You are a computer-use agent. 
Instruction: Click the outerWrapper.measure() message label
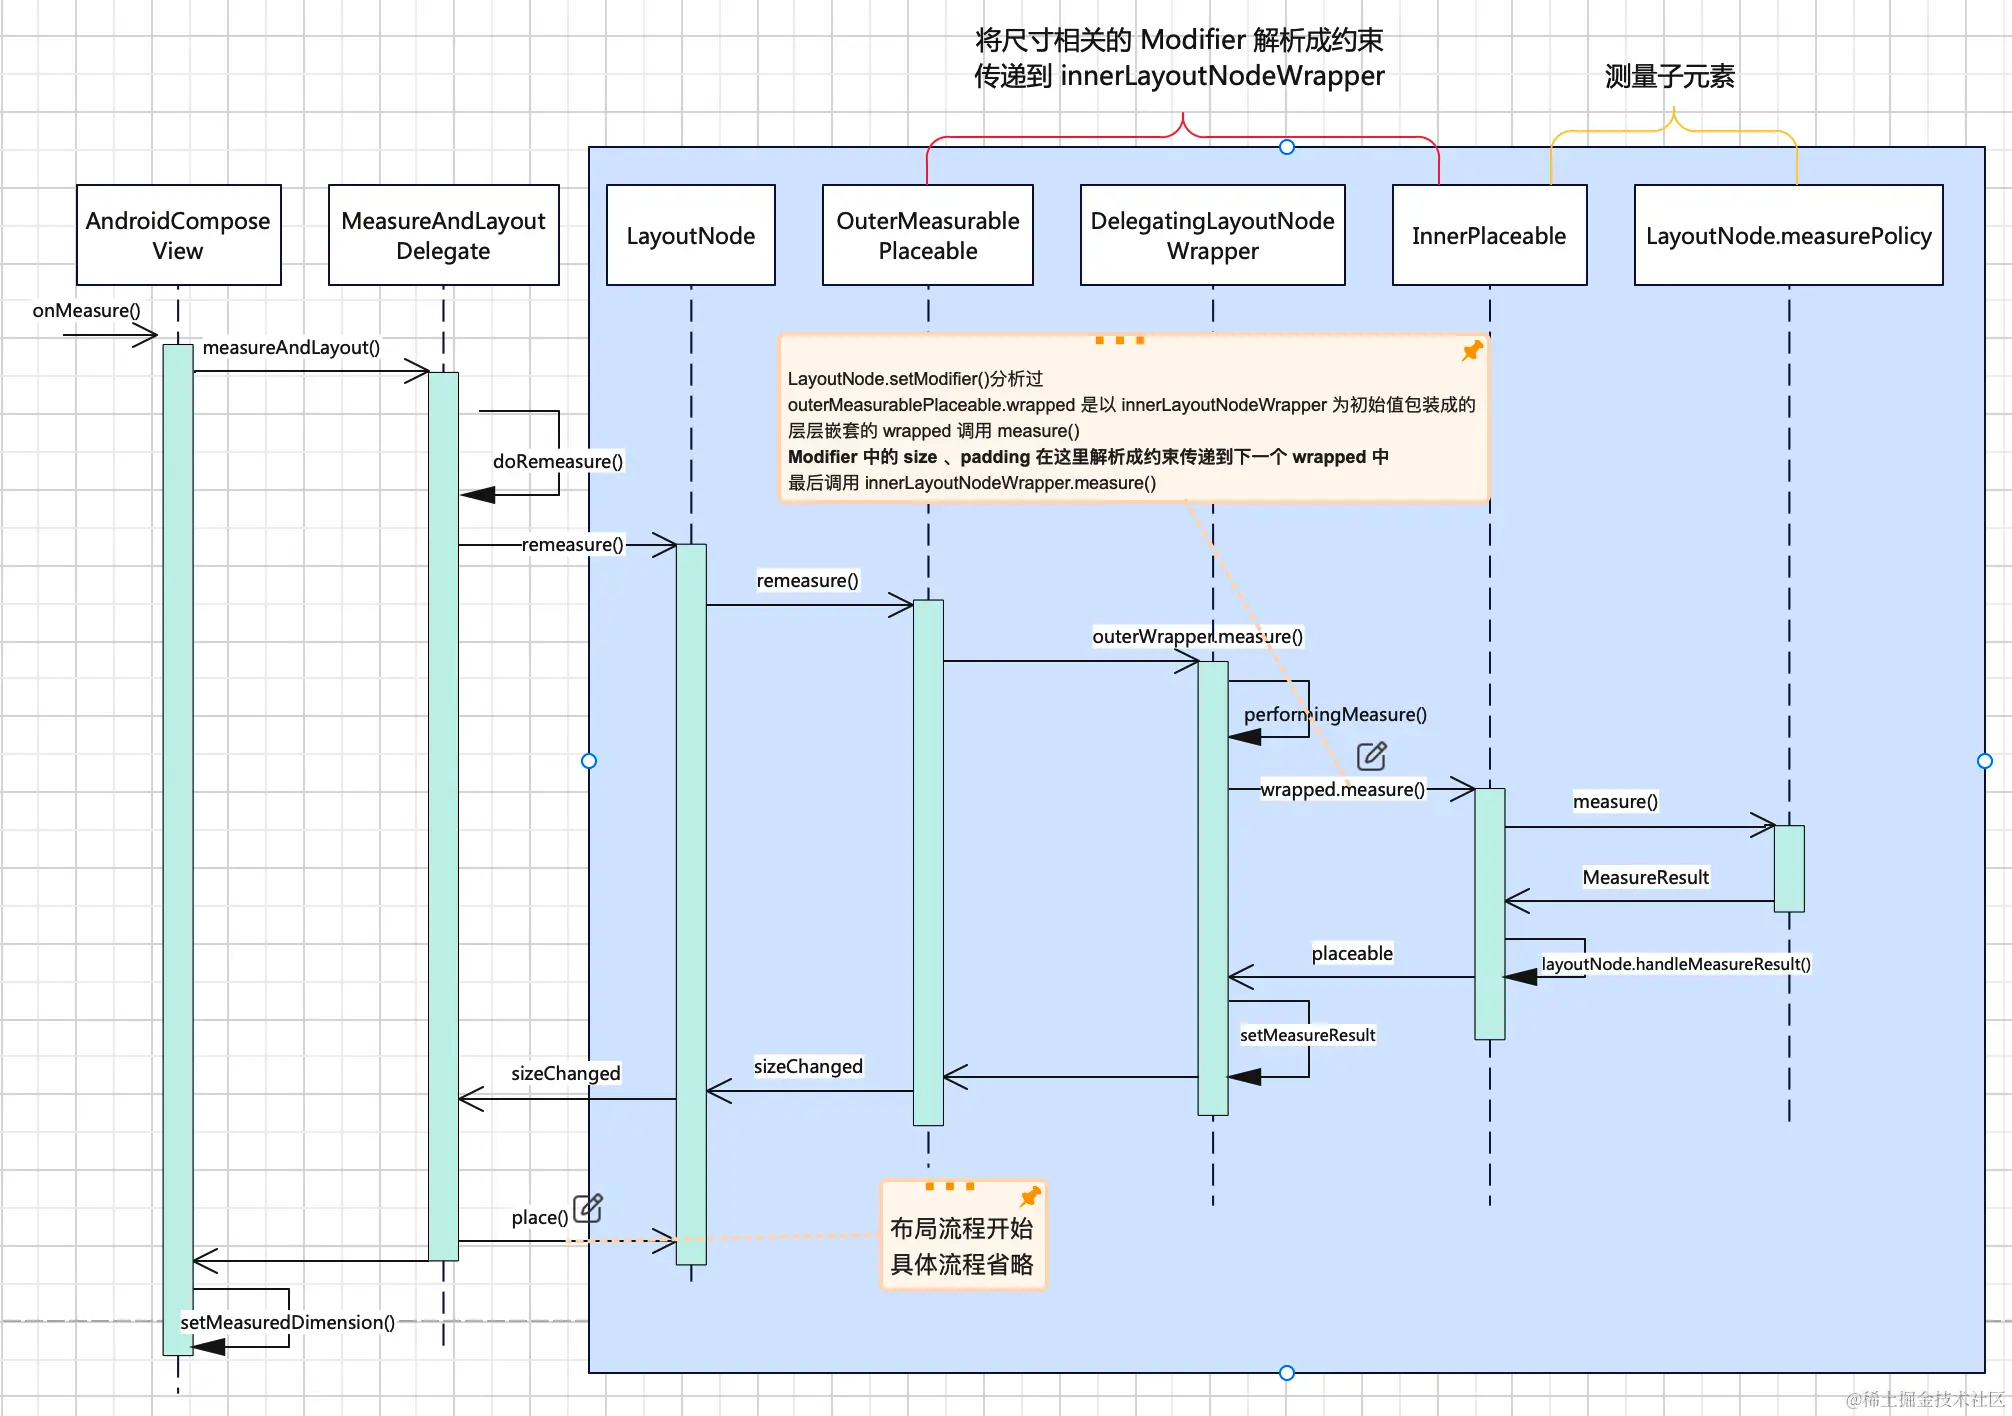1197,636
